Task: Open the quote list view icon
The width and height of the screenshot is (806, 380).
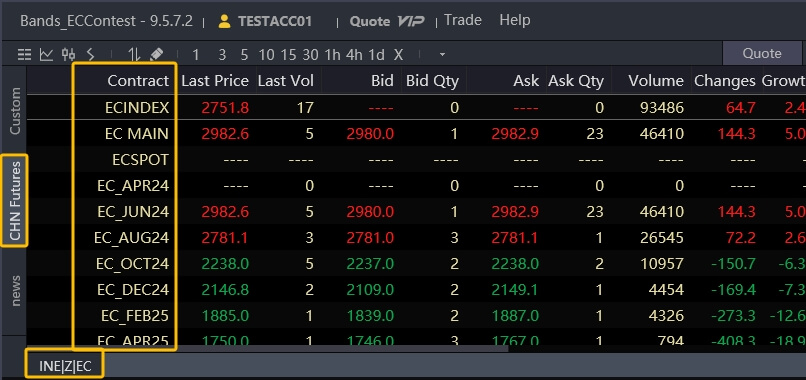Action: [24, 54]
